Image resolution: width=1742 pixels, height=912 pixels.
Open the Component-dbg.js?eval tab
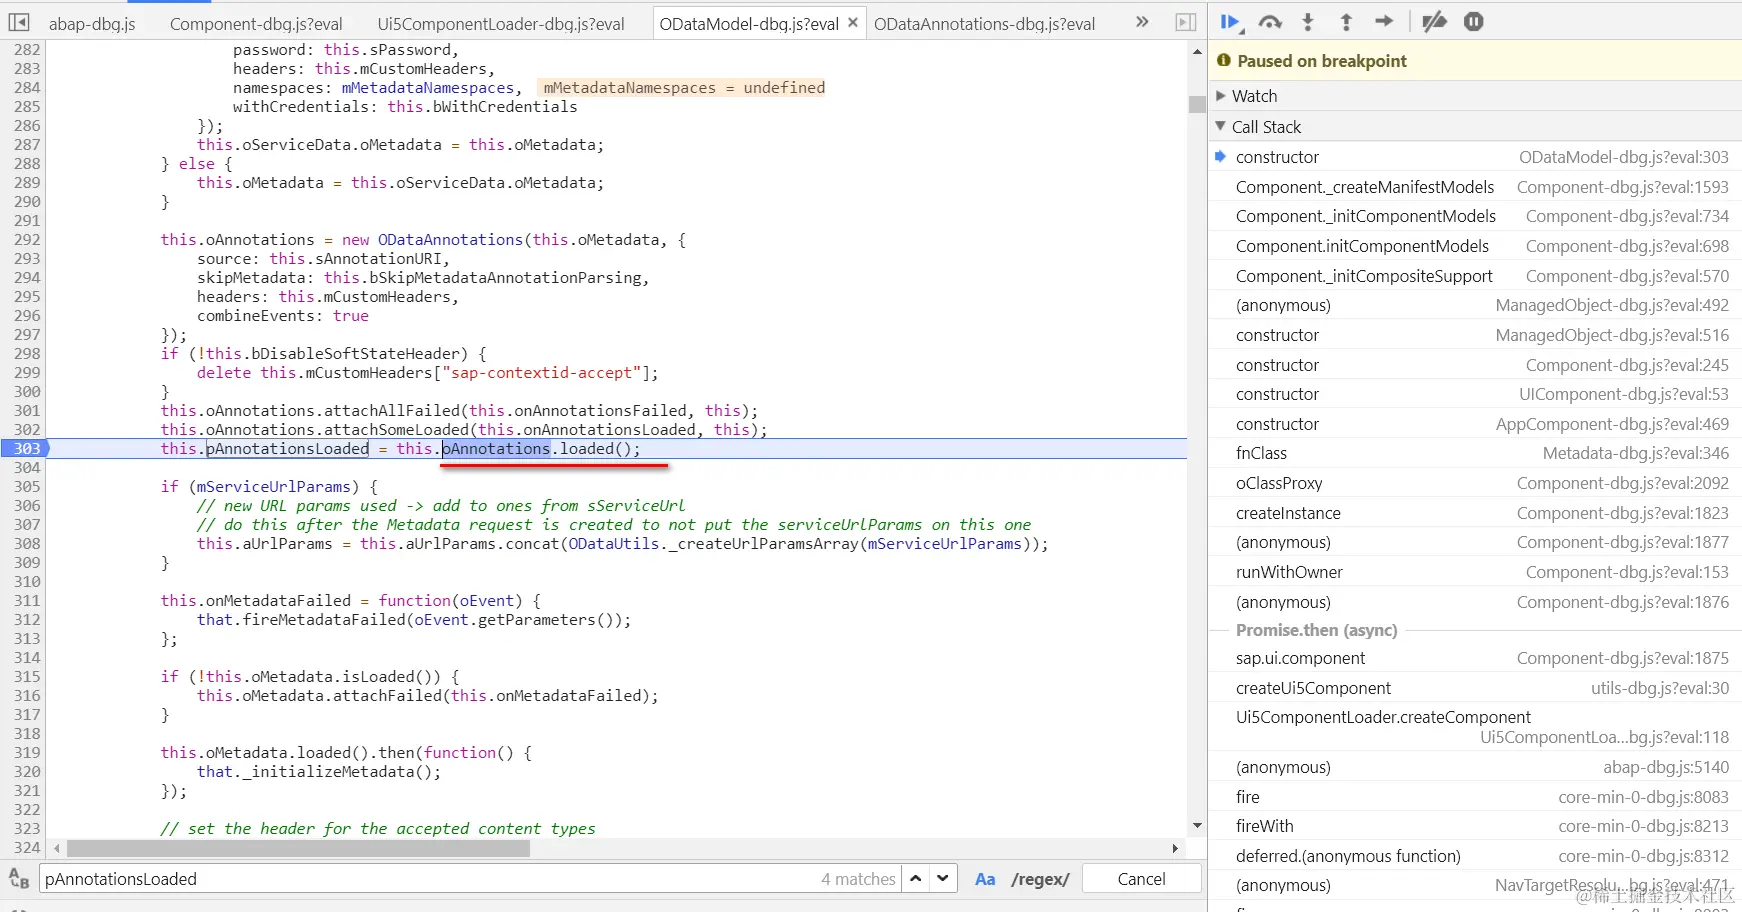pos(256,24)
